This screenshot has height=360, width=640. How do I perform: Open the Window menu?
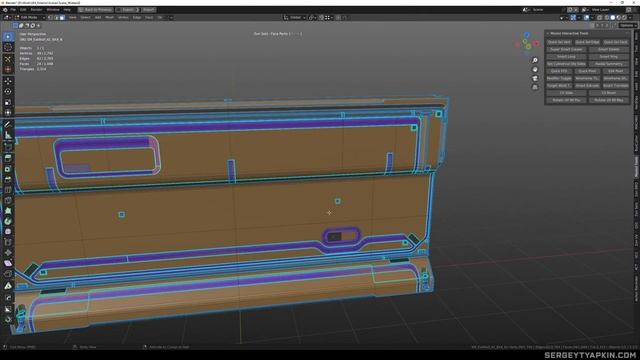pyautogui.click(x=53, y=10)
